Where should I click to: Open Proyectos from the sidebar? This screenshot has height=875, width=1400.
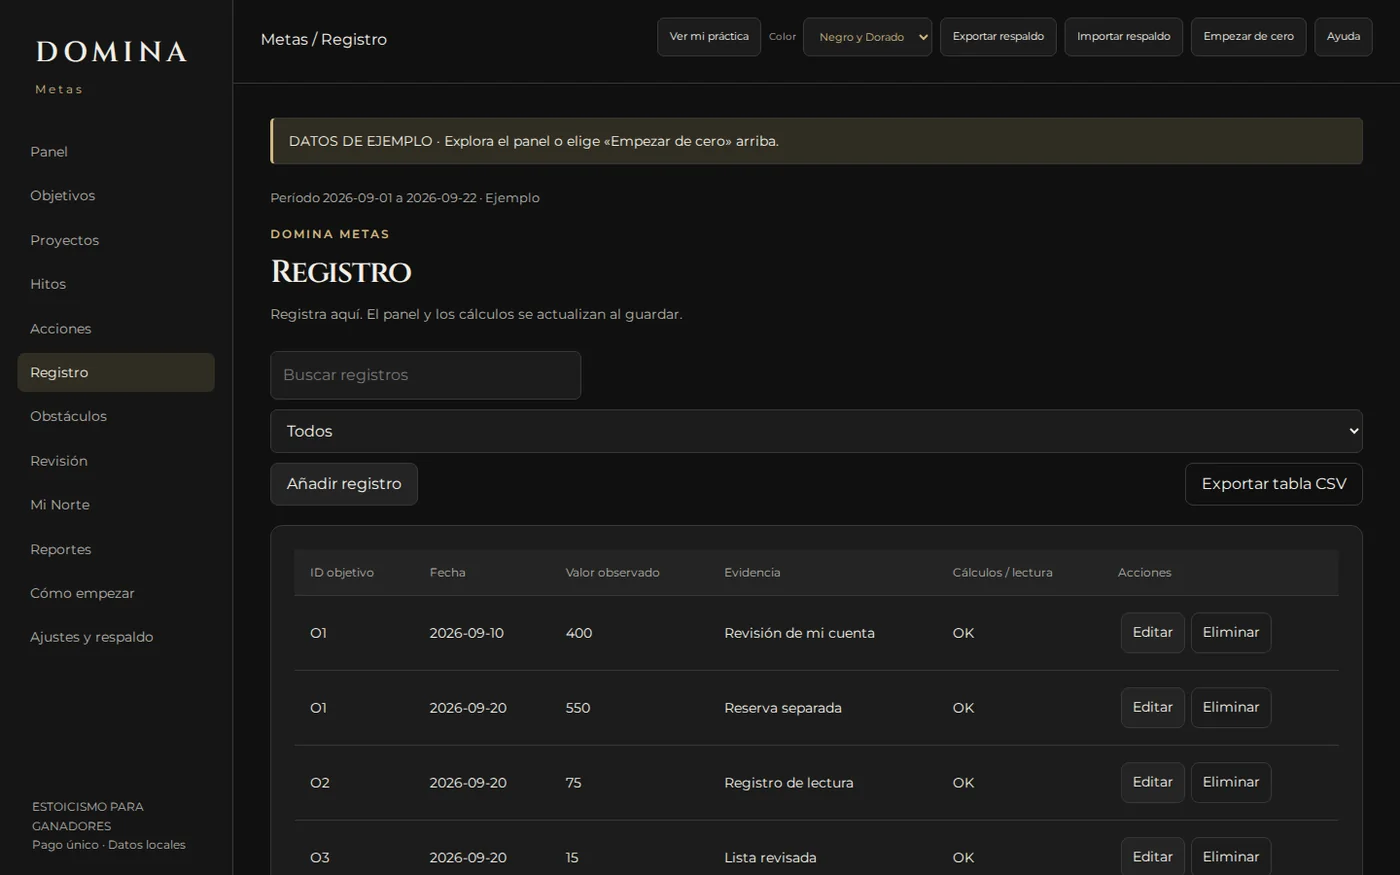point(115,240)
